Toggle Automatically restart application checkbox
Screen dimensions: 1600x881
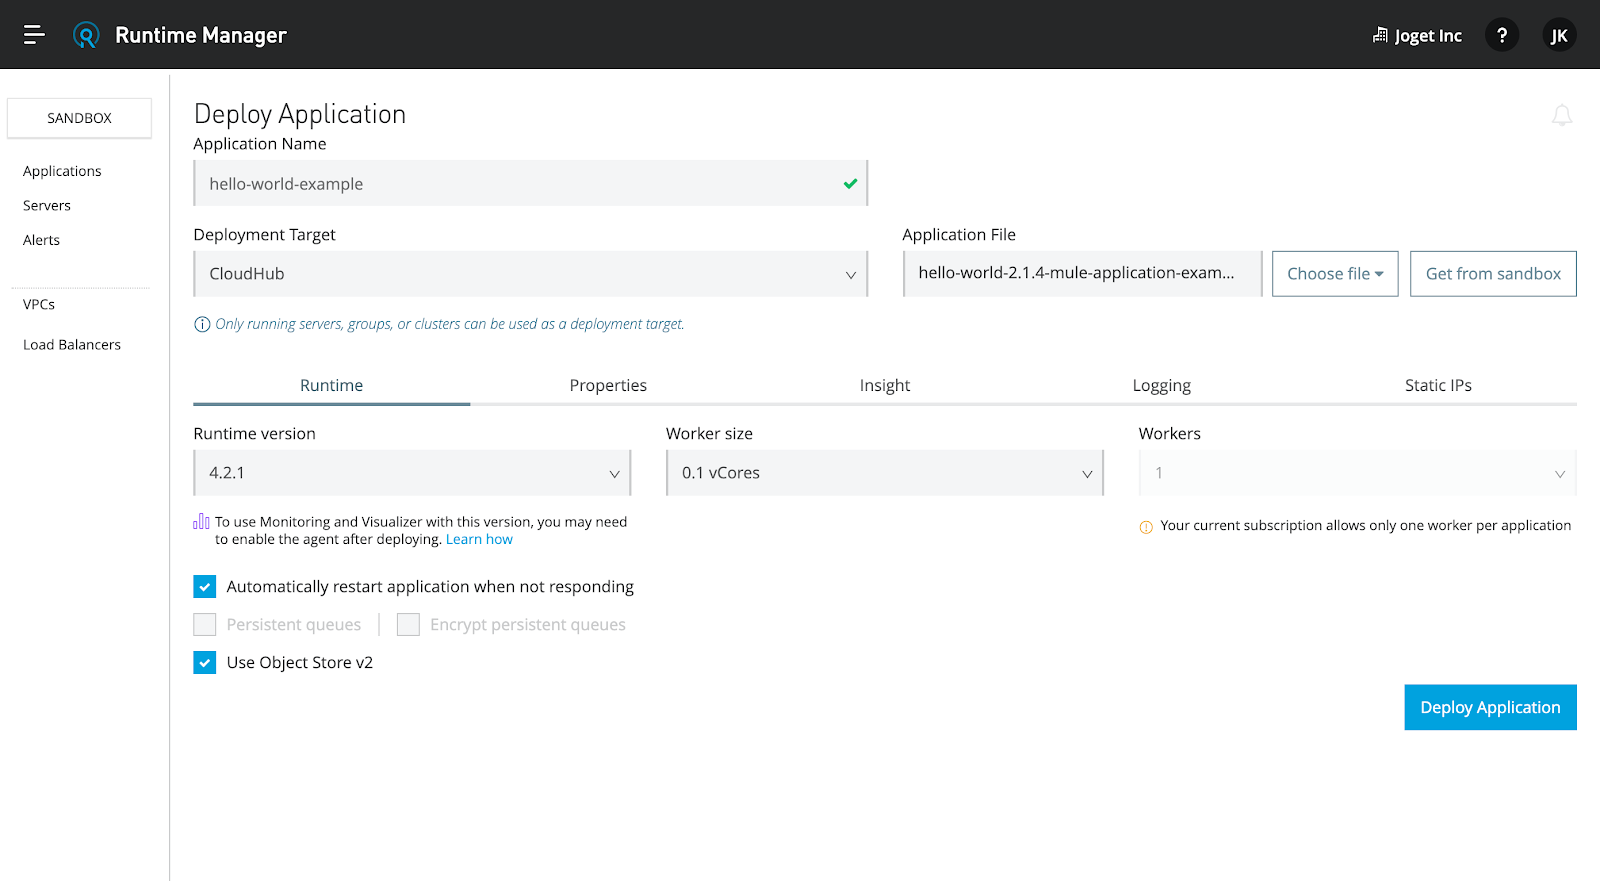(205, 586)
